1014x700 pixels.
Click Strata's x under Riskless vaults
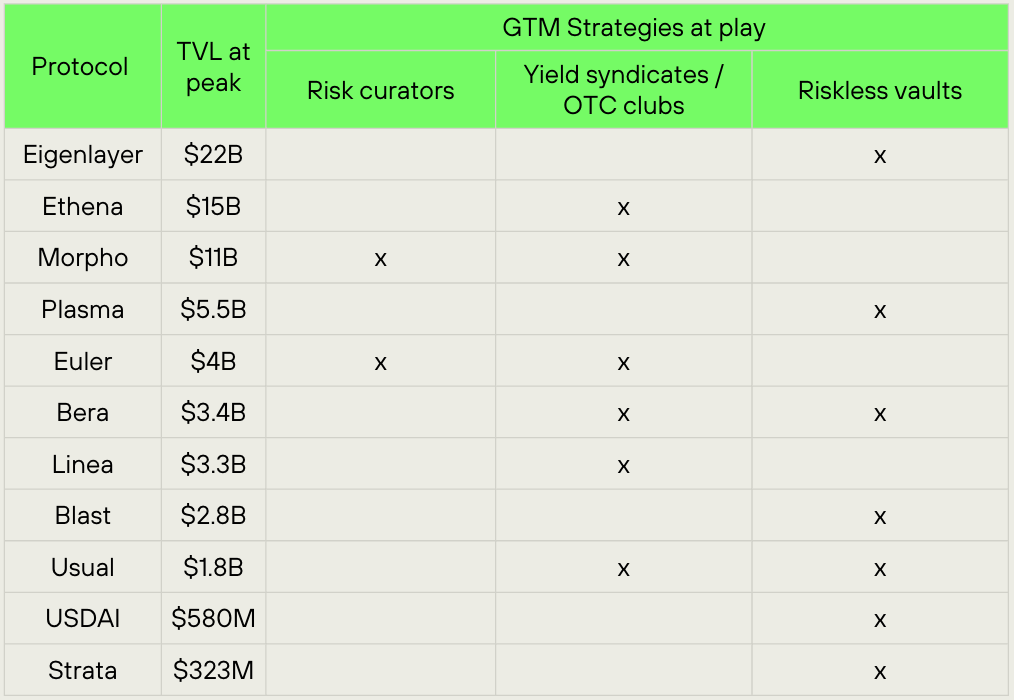pos(880,671)
